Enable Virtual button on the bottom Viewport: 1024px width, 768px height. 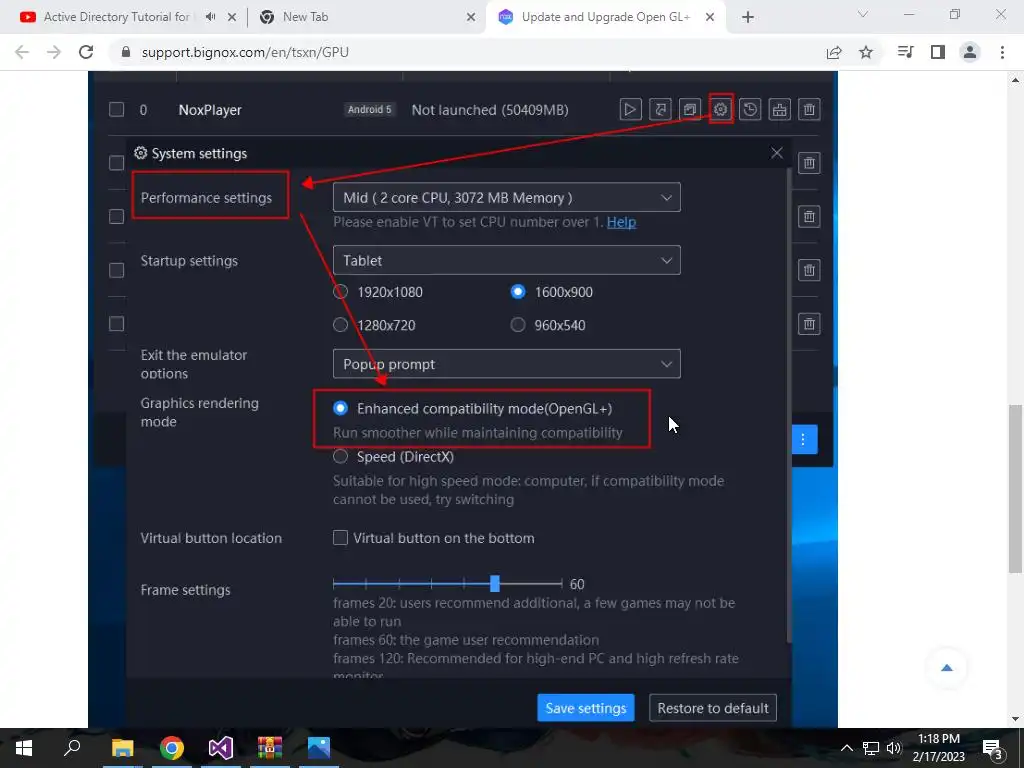tap(340, 538)
